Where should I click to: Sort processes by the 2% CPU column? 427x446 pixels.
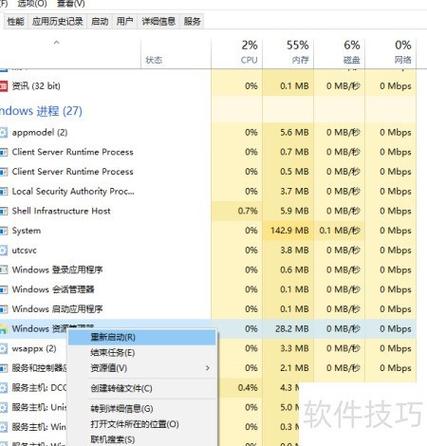[237, 52]
